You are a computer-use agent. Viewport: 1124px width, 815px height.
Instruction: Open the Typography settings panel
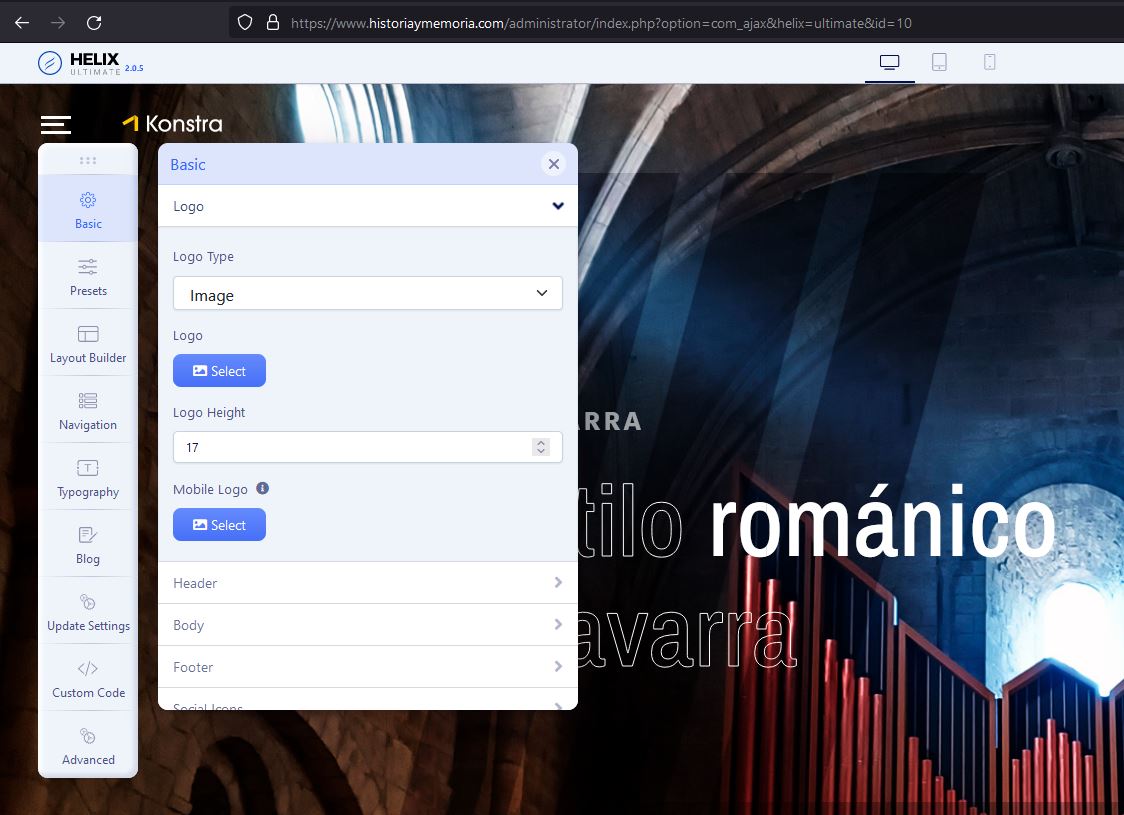[x=88, y=477]
